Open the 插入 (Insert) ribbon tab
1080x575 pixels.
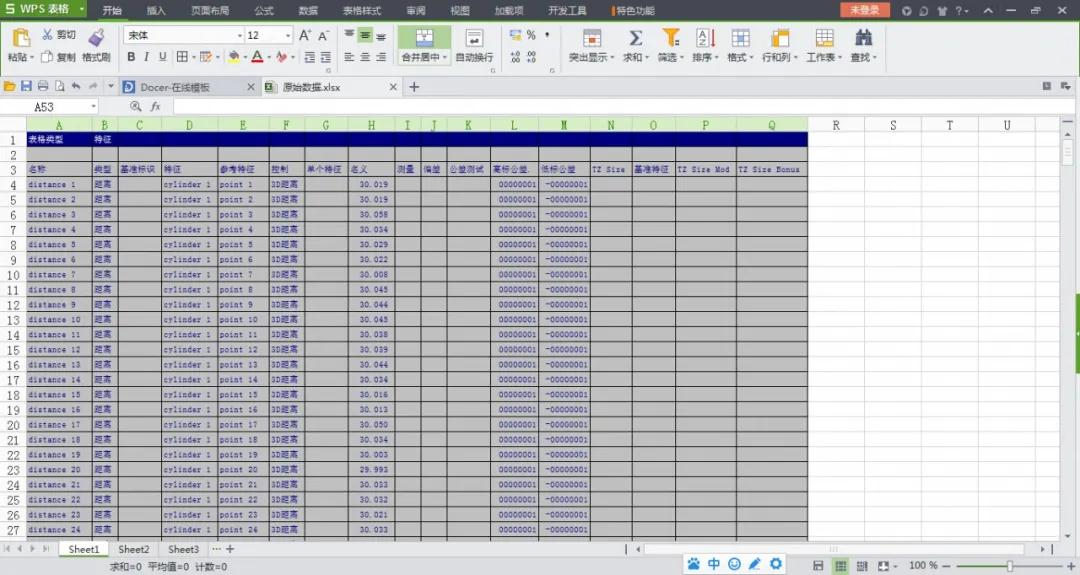coord(156,10)
